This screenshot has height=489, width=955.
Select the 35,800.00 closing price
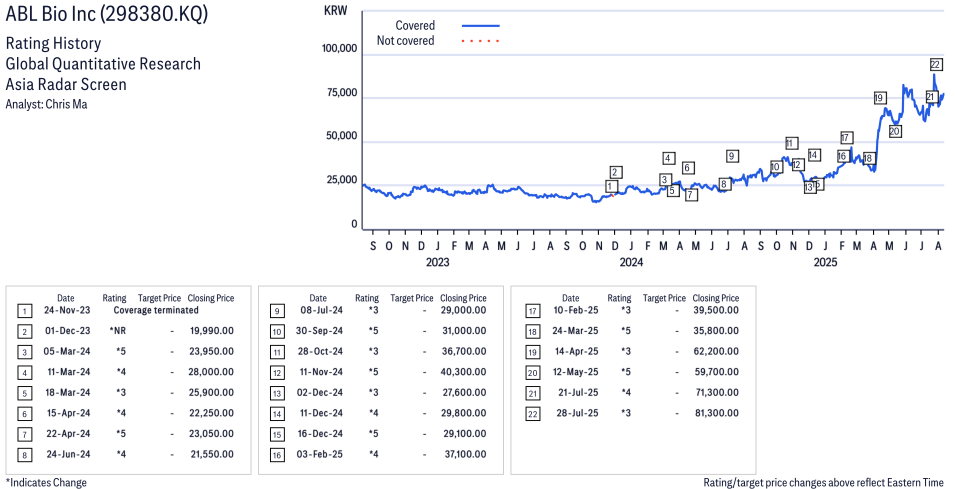716,331
